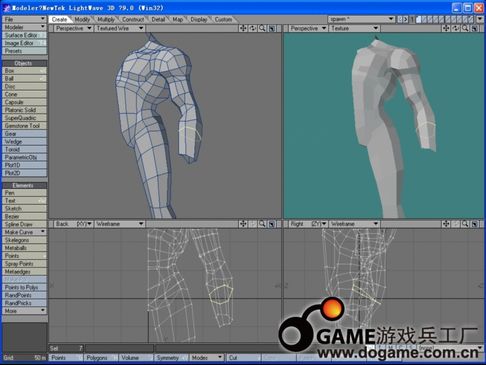Open the File dropdown menu
The width and height of the screenshot is (486, 365).
[24, 19]
